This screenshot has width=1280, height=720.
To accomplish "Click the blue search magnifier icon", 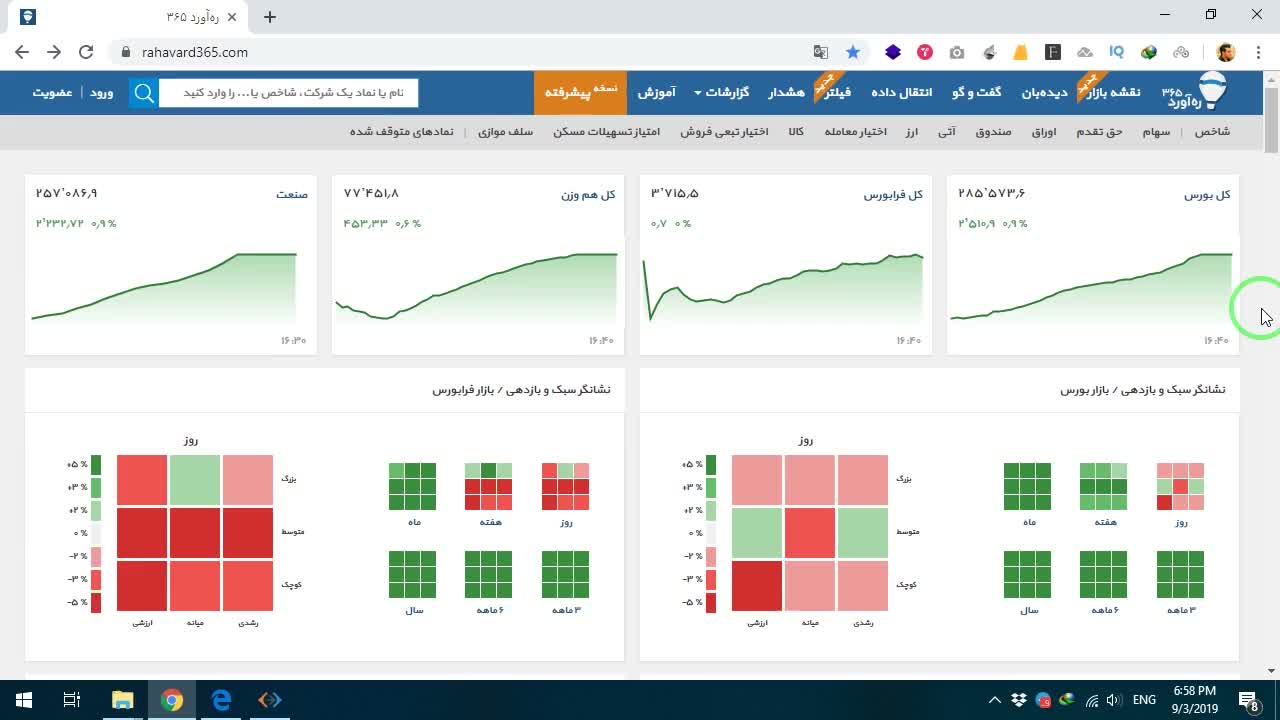I will [144, 93].
